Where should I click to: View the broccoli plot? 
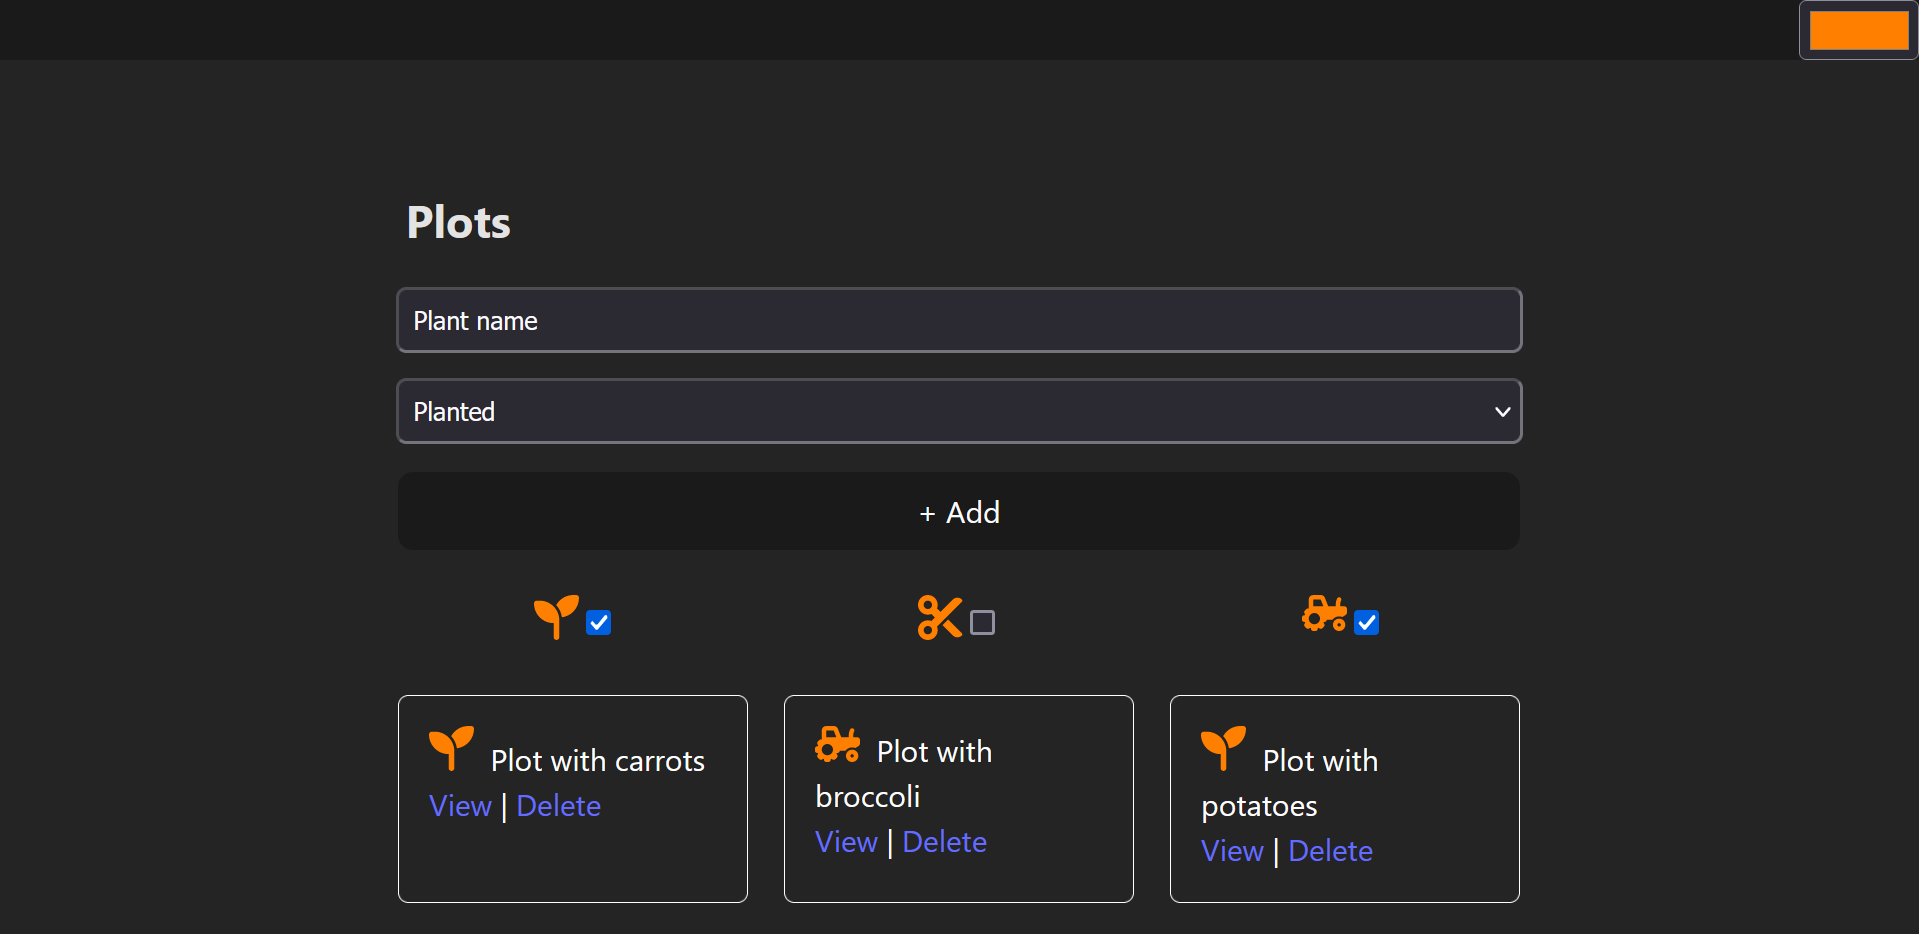pos(846,842)
